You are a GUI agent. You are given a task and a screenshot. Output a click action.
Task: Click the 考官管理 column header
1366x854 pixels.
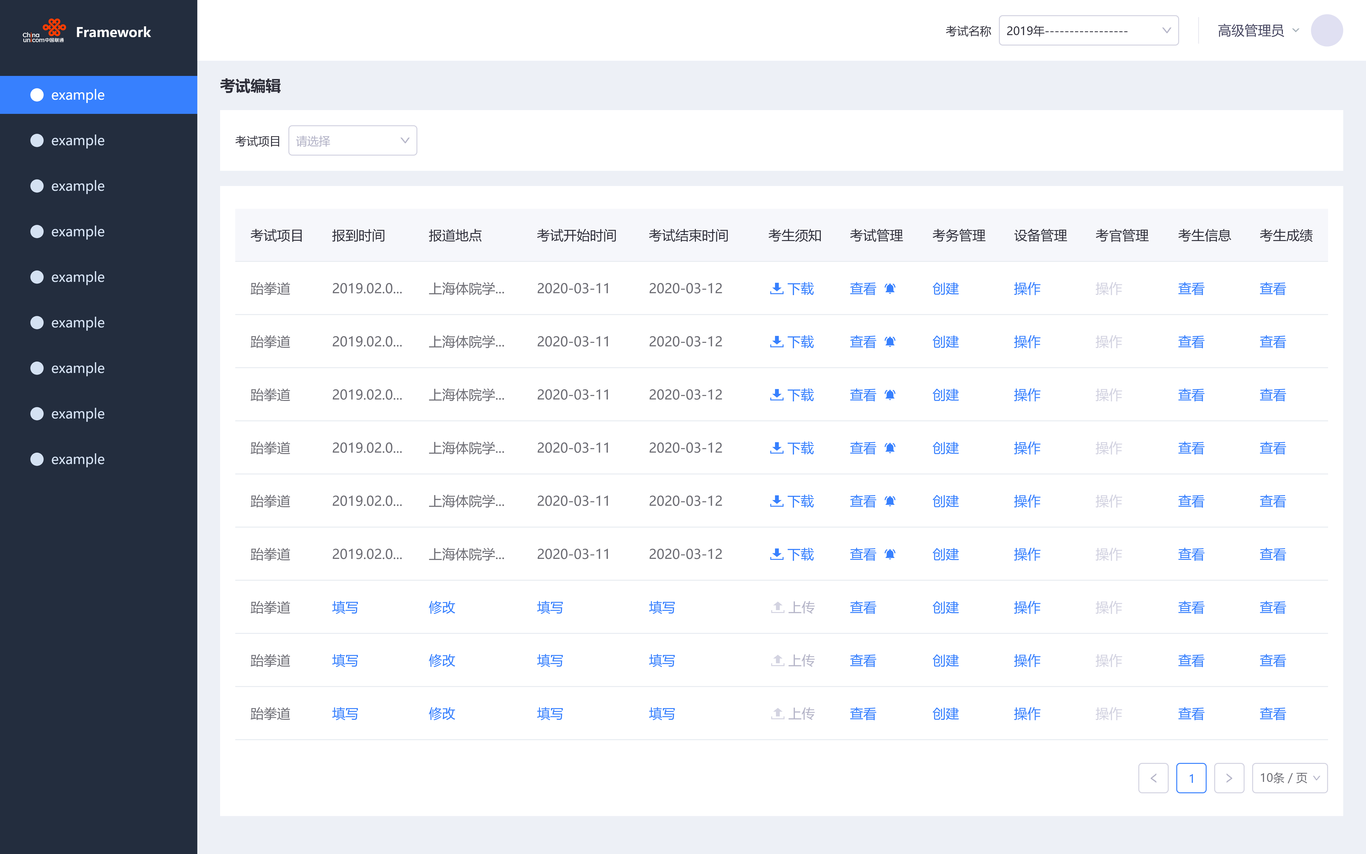pos(1122,235)
